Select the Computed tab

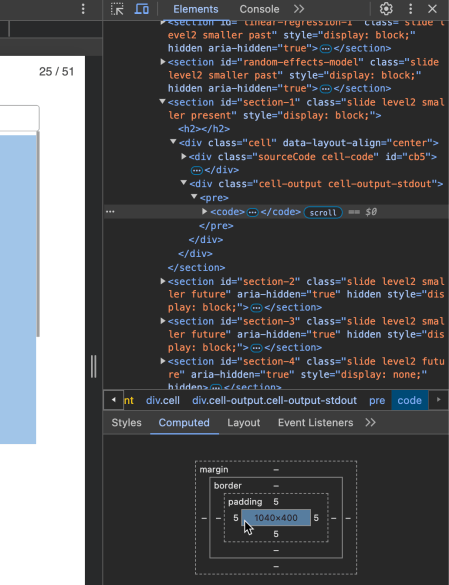coord(184,422)
